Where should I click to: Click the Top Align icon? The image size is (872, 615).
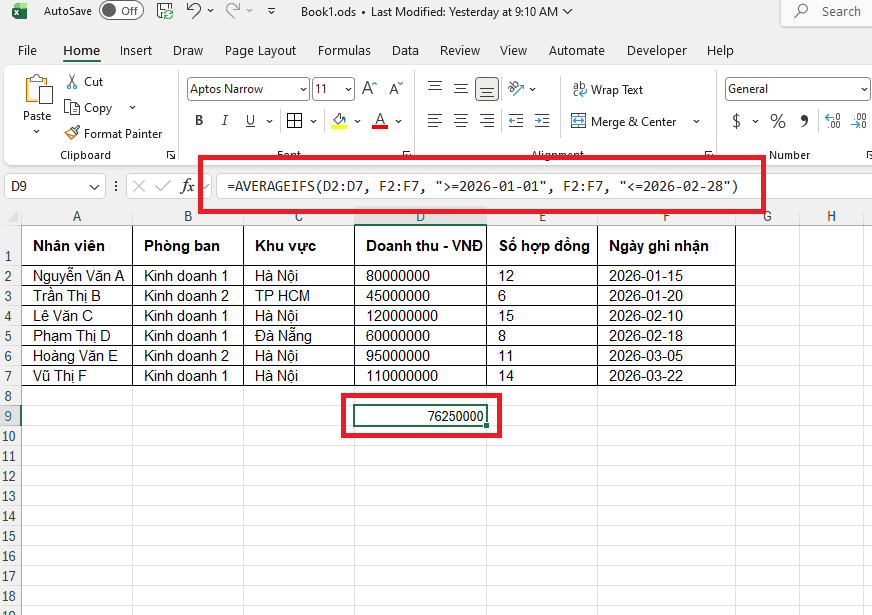435,88
